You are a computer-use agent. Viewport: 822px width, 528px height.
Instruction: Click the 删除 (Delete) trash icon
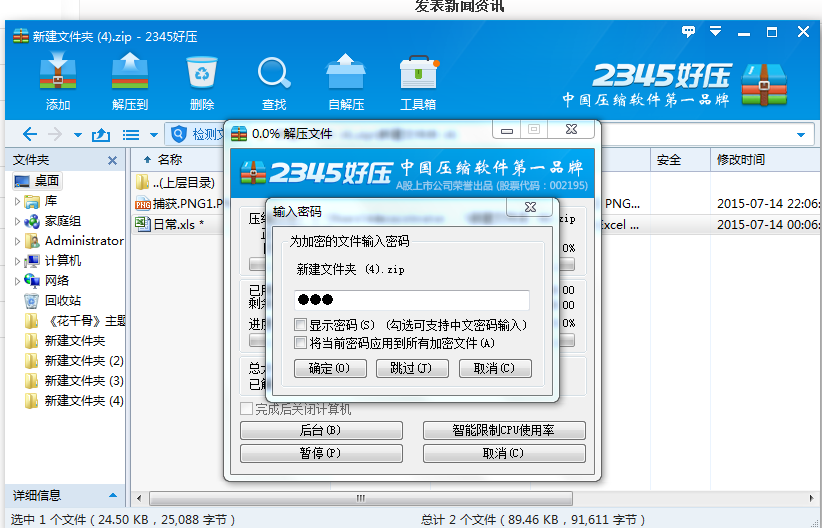pyautogui.click(x=202, y=81)
